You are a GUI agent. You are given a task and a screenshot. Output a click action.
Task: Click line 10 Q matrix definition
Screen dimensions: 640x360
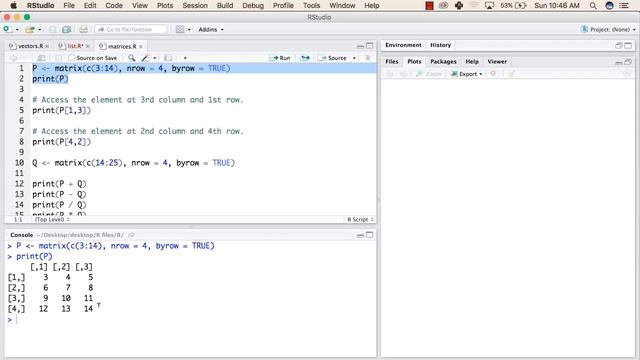pos(133,163)
